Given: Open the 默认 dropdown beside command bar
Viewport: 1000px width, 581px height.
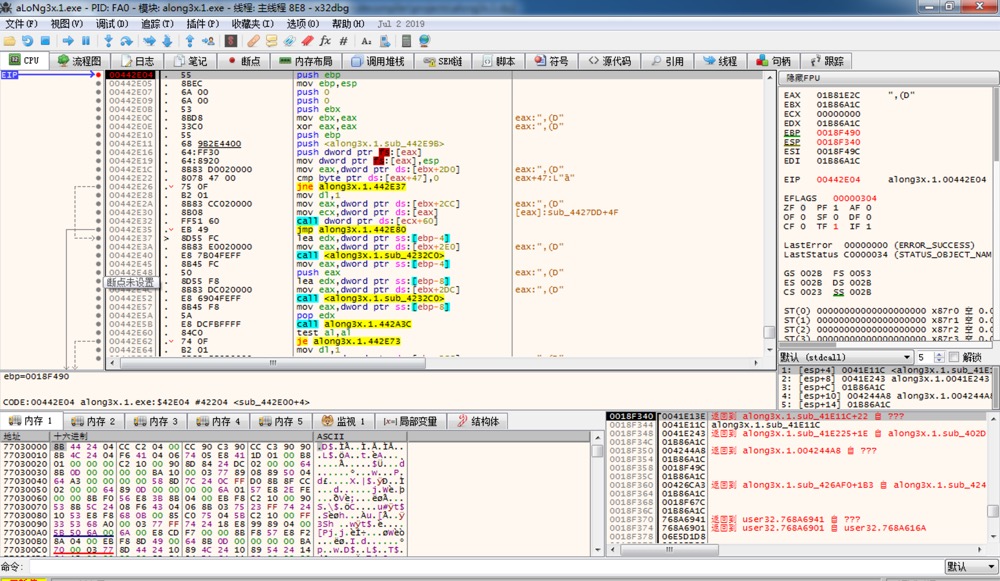Looking at the screenshot, I should point(971,566).
